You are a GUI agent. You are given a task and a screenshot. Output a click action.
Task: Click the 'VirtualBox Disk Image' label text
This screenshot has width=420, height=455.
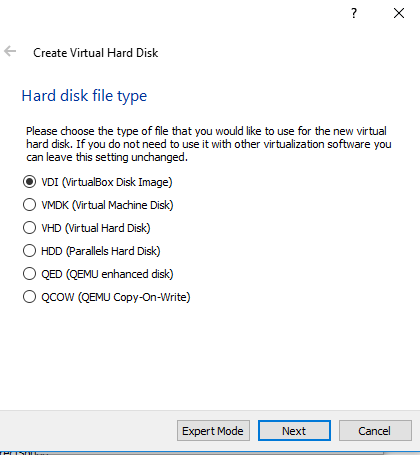click(x=117, y=182)
